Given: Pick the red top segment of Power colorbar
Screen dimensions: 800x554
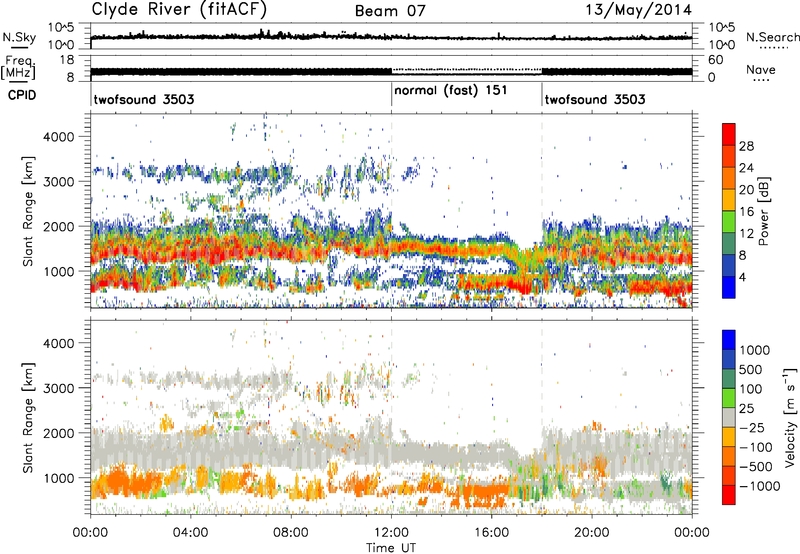Looking at the screenshot, I should [x=729, y=134].
